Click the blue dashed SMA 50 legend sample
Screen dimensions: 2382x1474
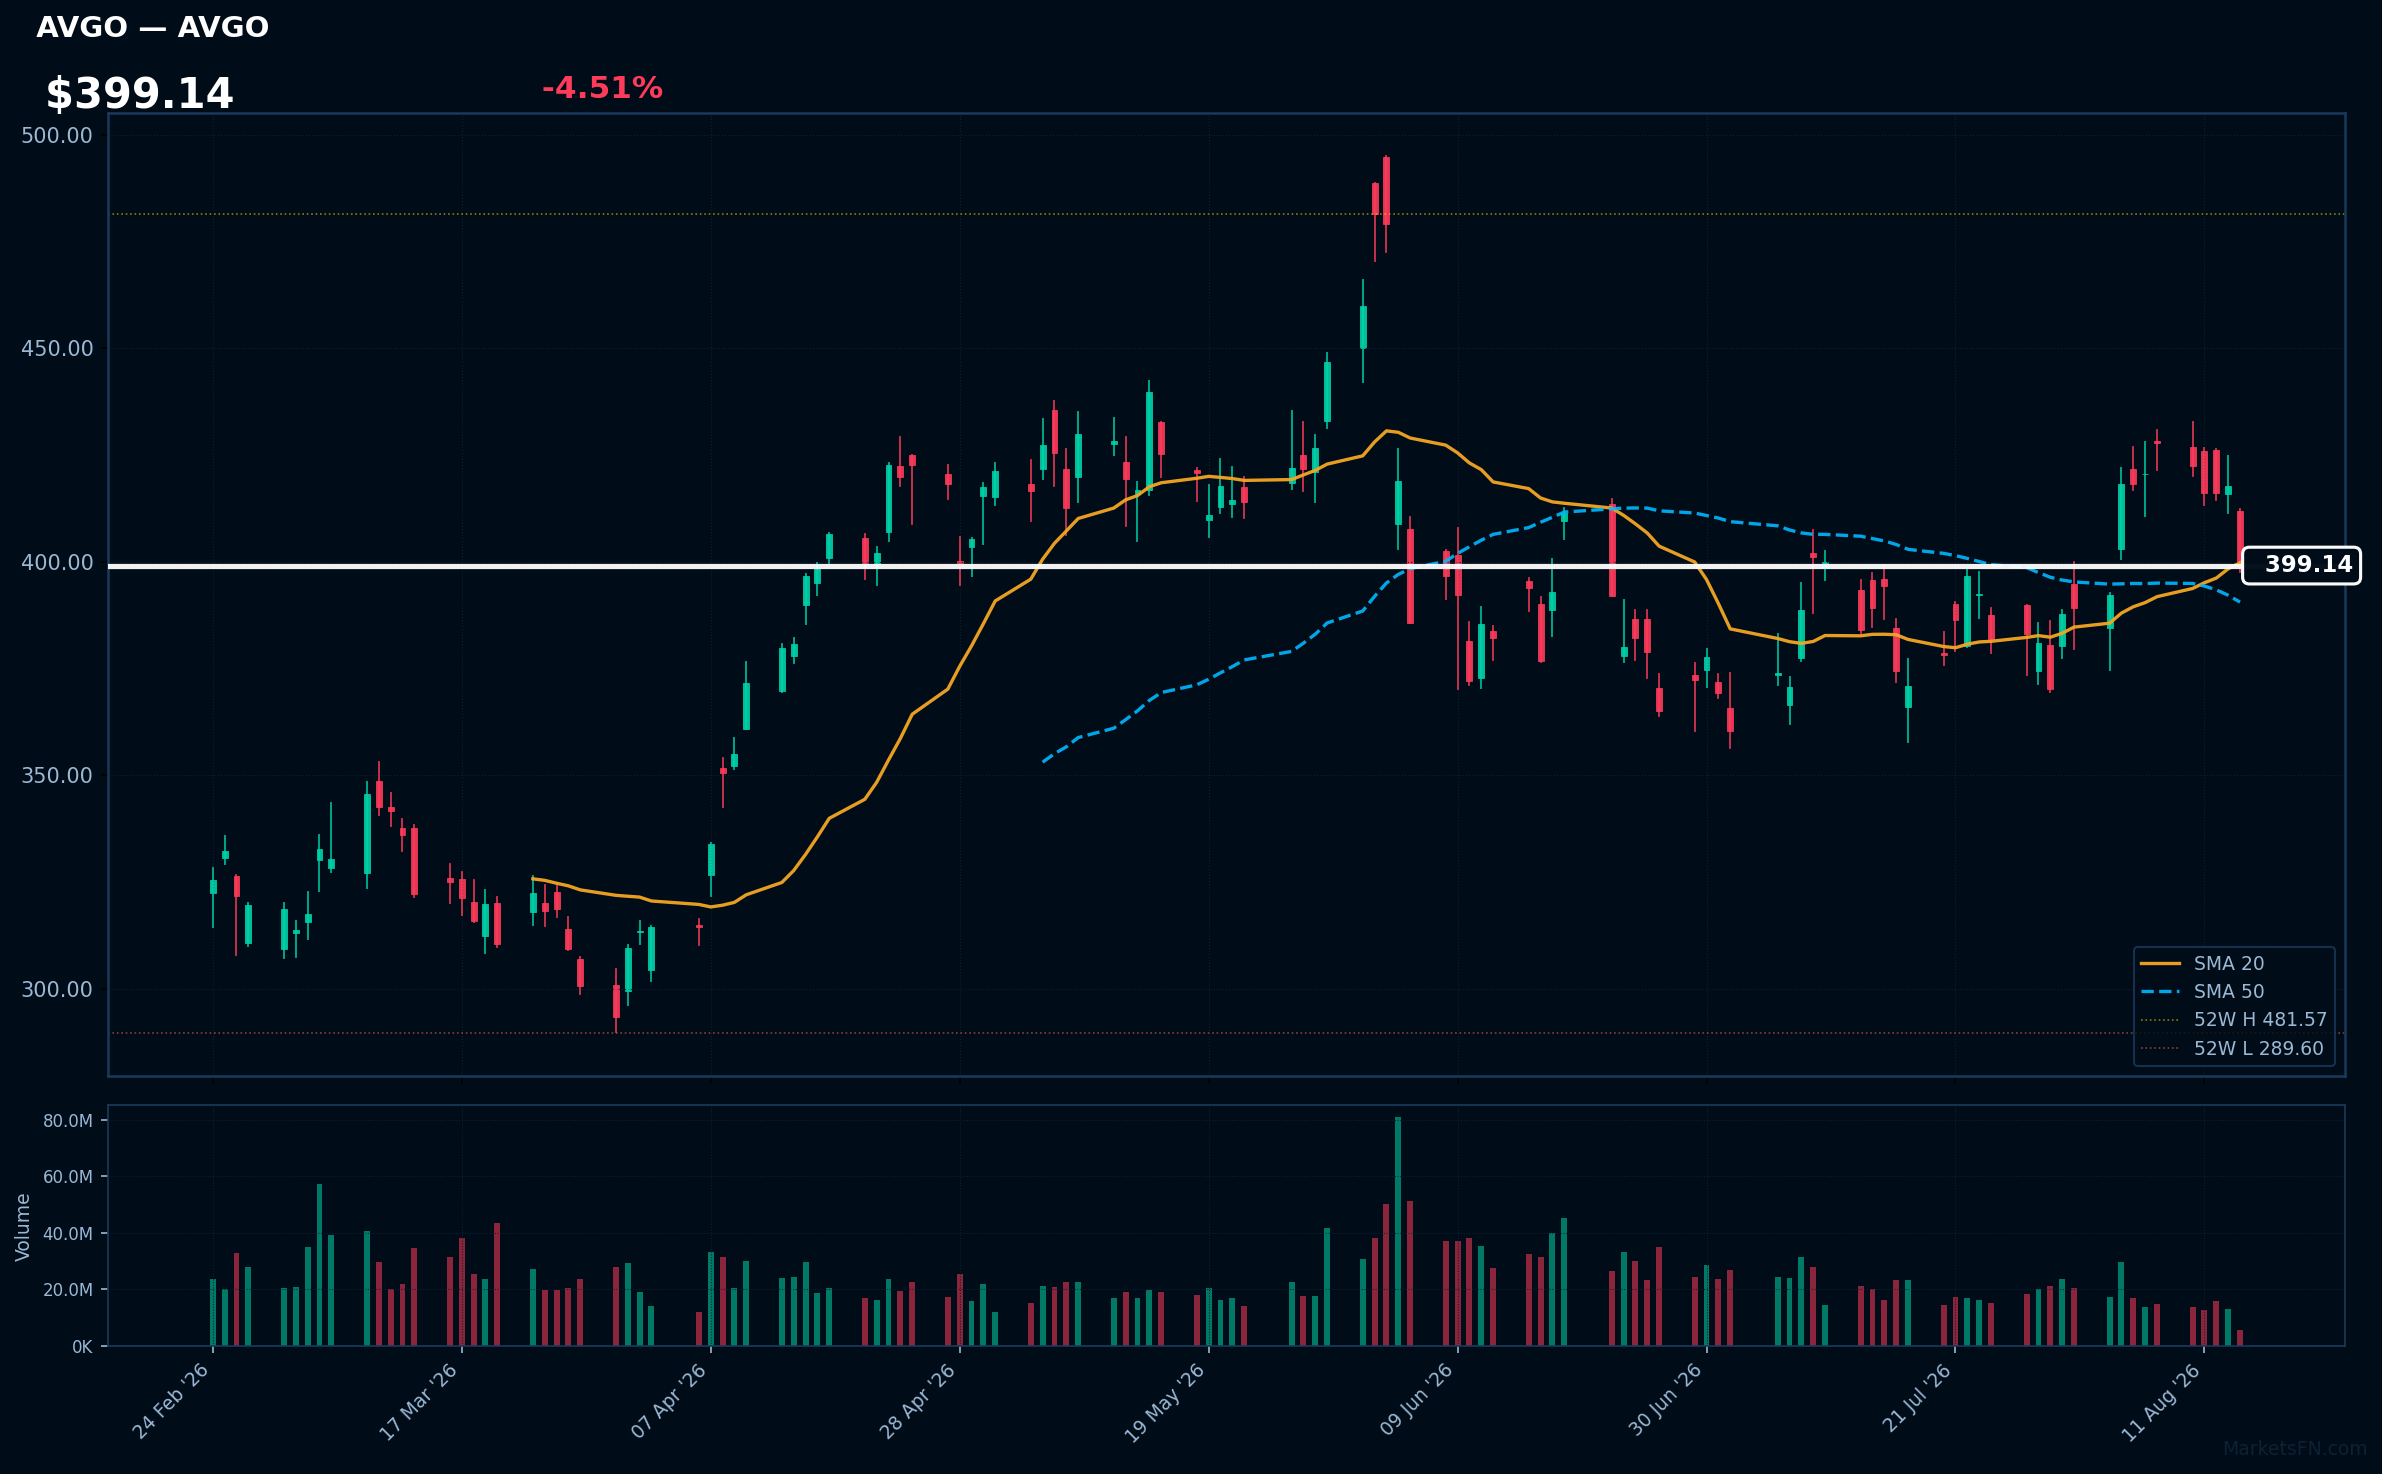2160,992
